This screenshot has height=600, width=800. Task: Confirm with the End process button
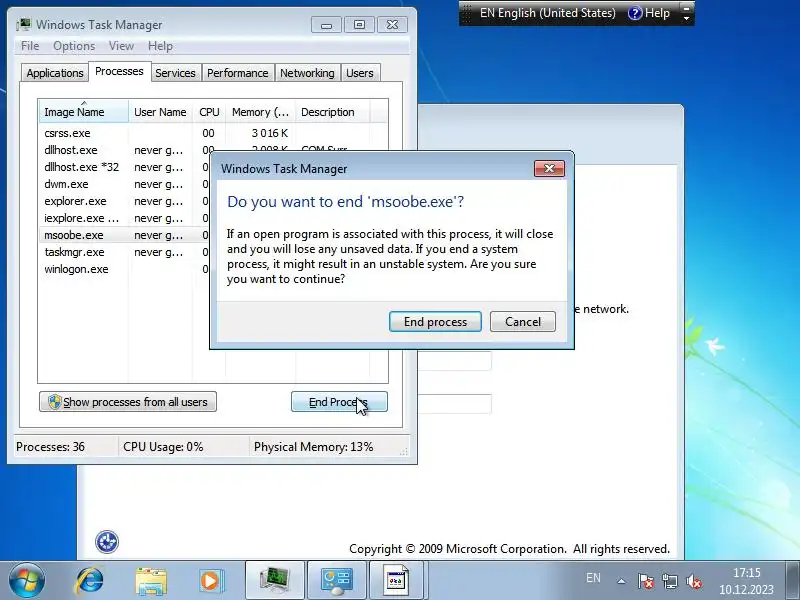435,322
